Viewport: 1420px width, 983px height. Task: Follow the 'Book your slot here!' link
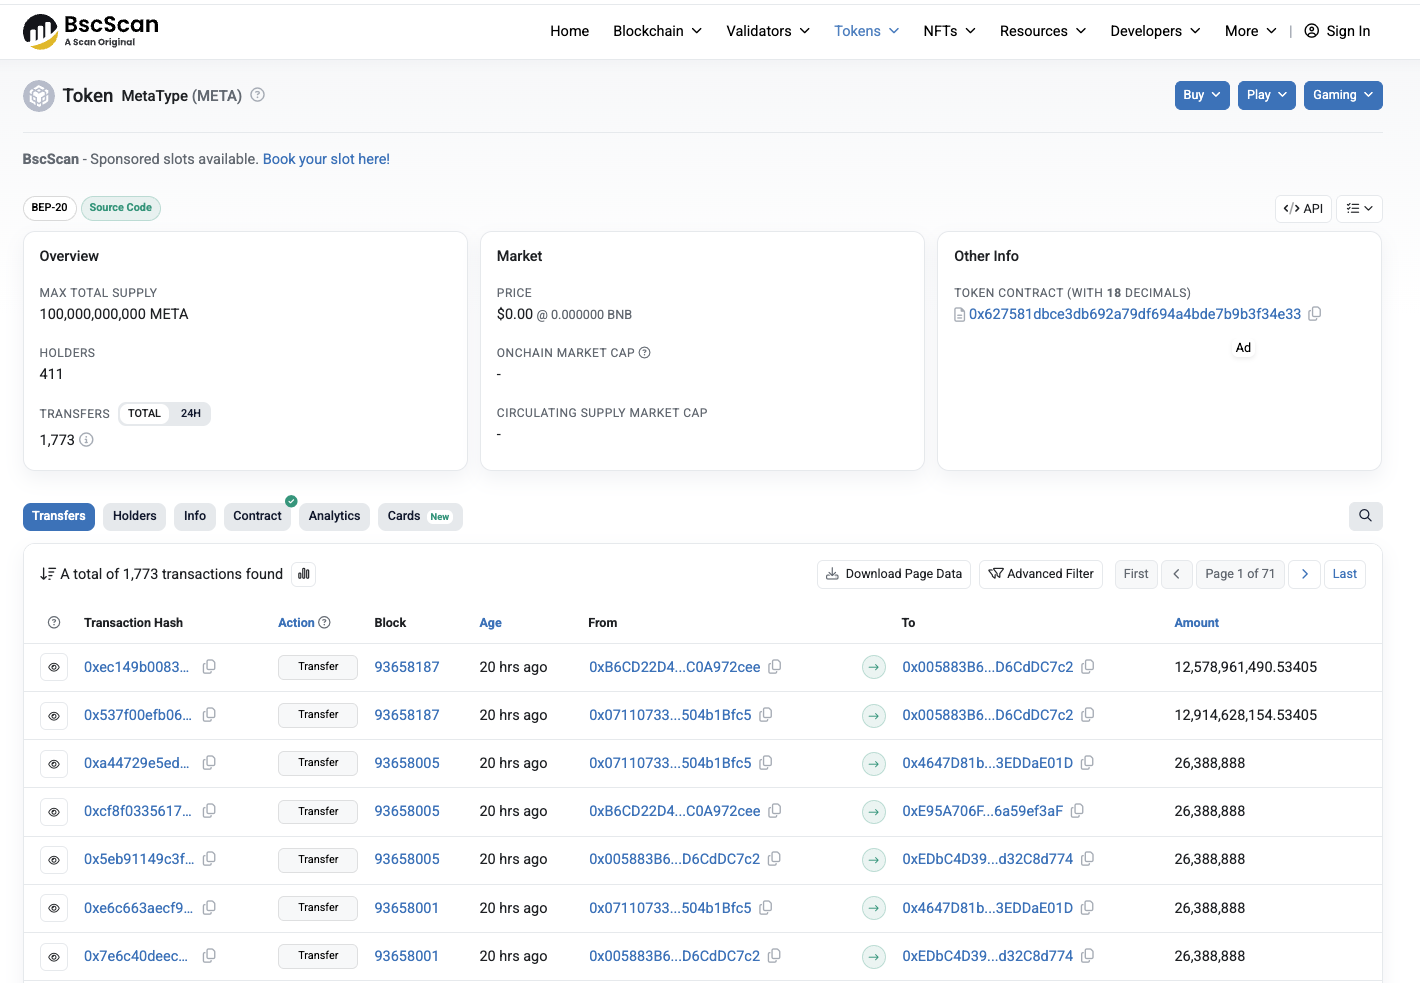pos(326,159)
